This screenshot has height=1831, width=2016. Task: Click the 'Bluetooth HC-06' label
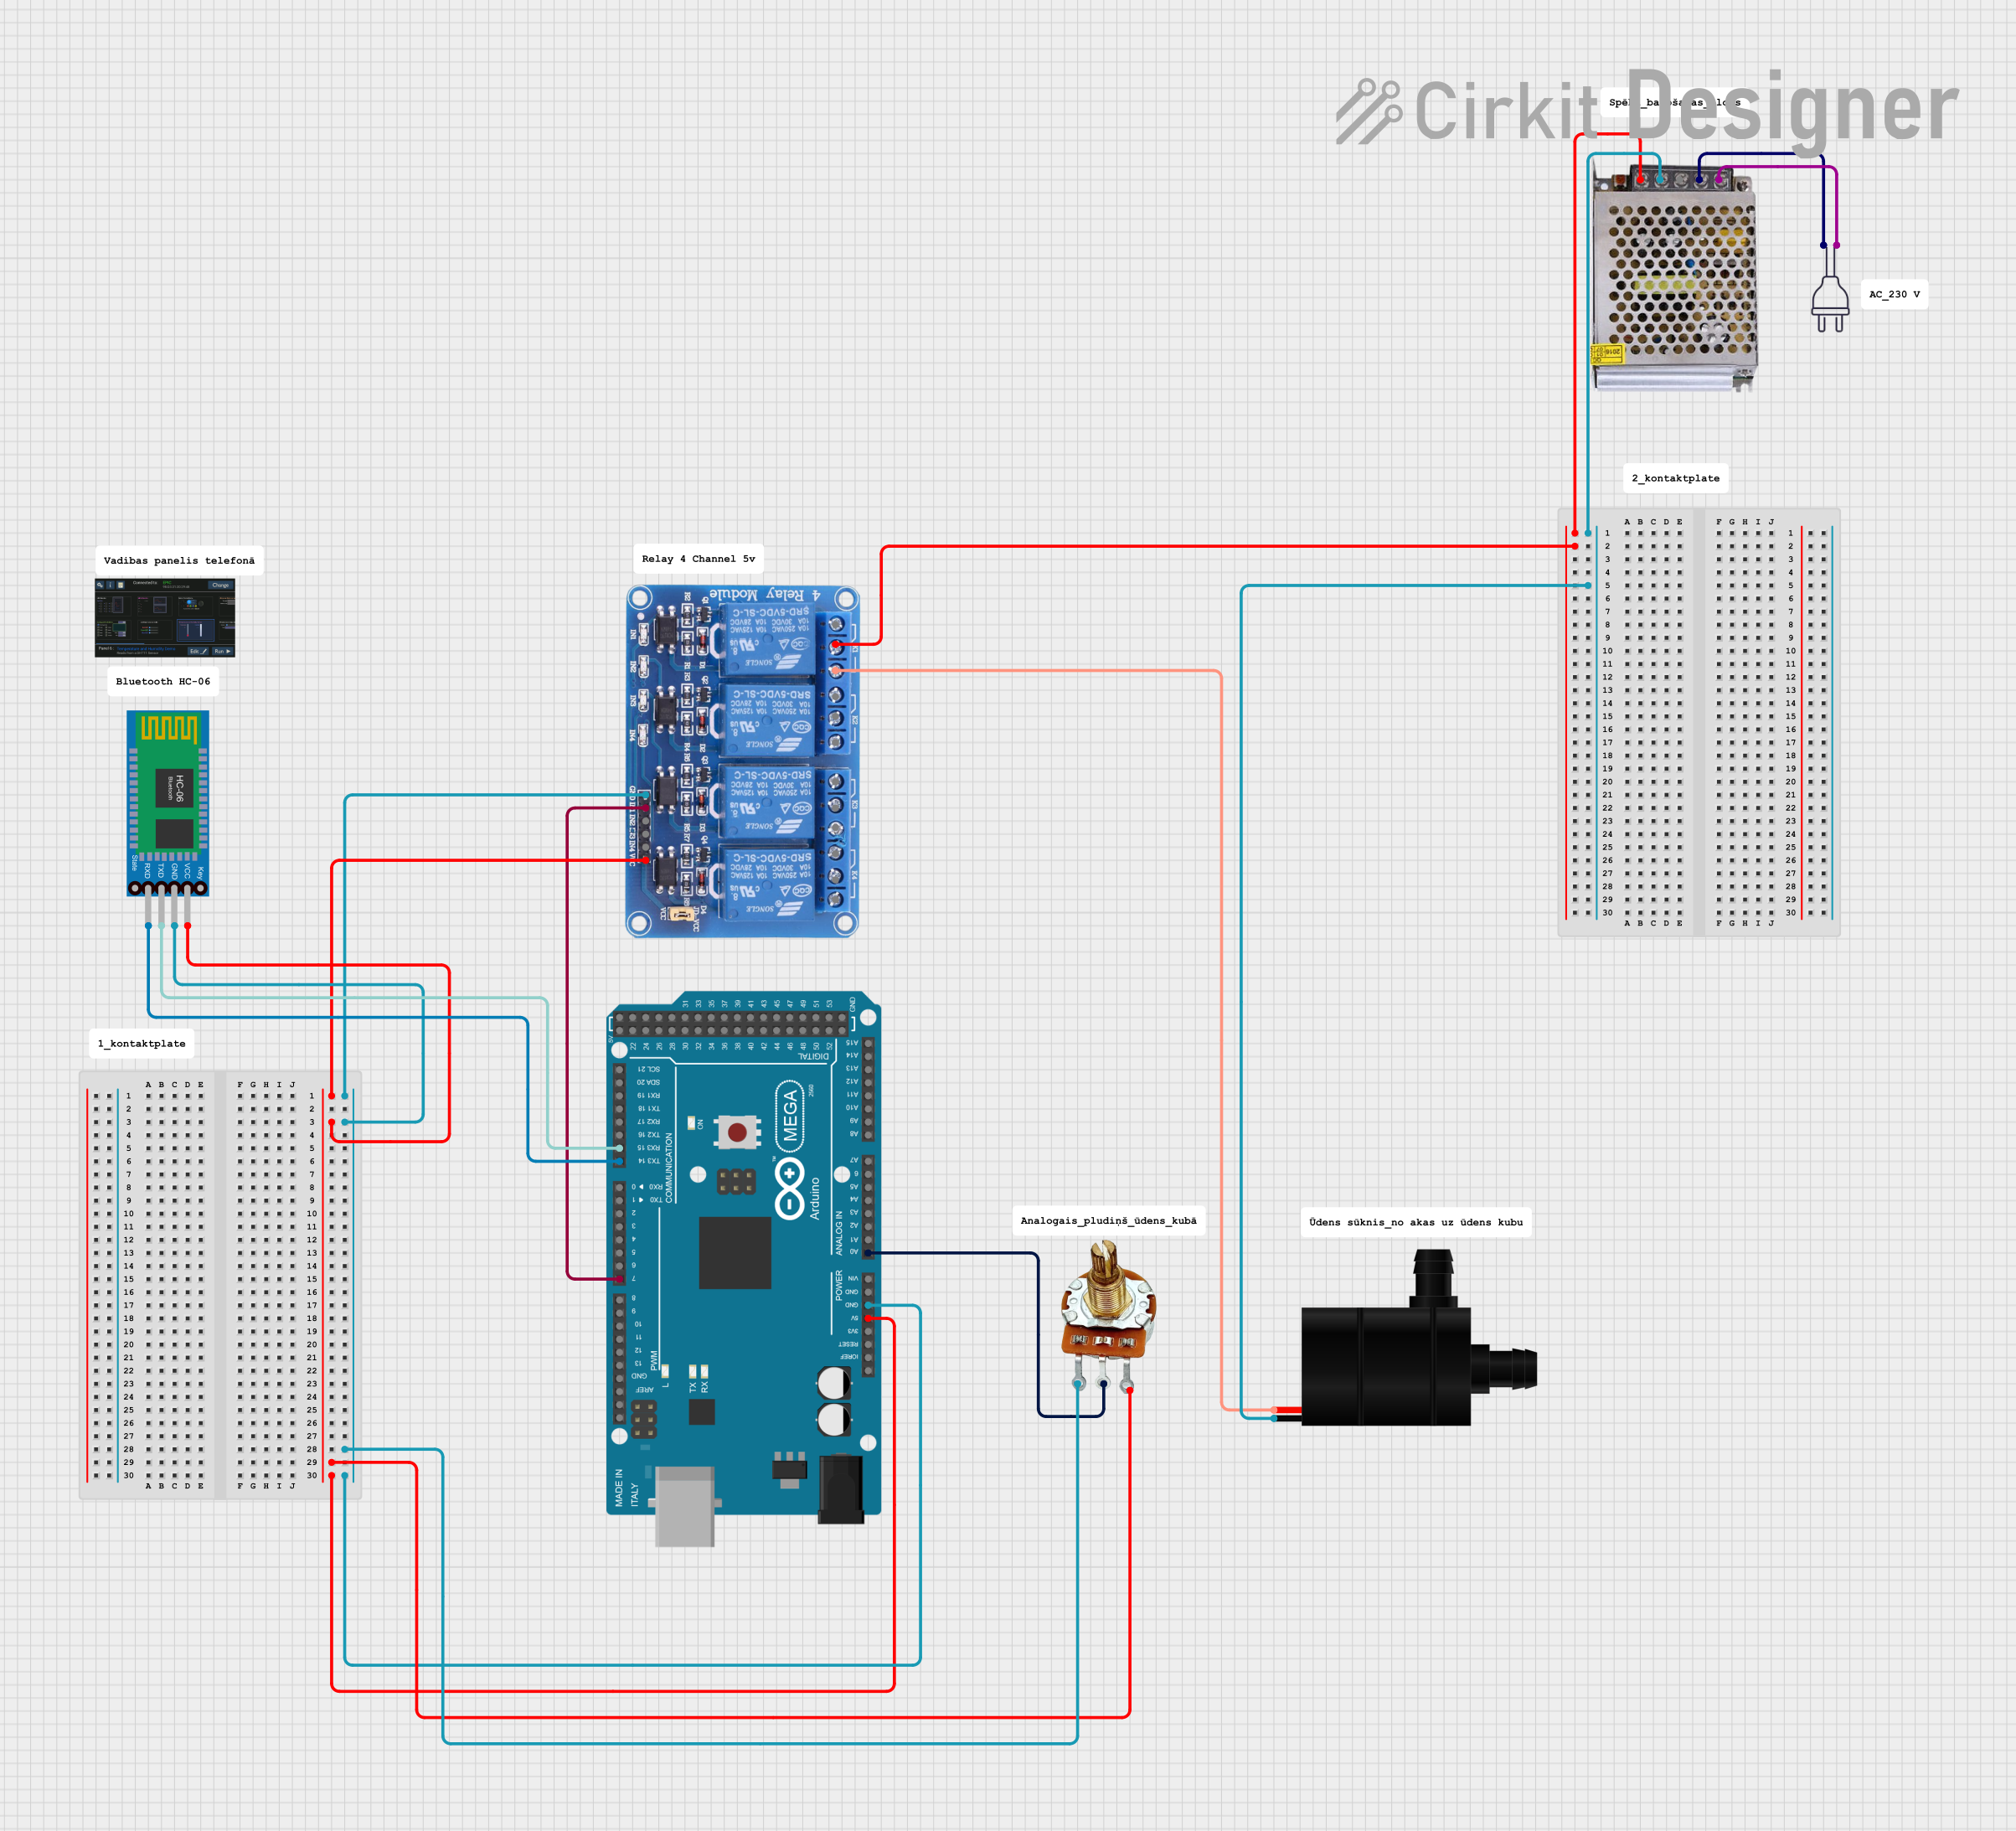pyautogui.click(x=163, y=682)
